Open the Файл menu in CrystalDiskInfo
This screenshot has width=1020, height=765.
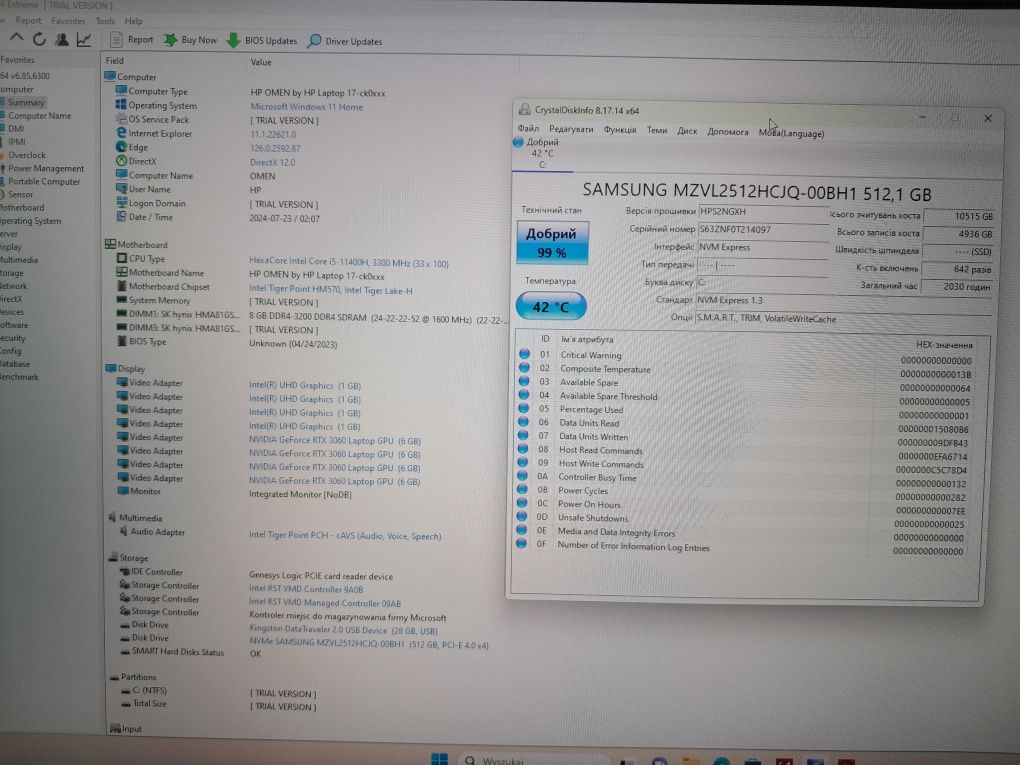click(x=528, y=128)
